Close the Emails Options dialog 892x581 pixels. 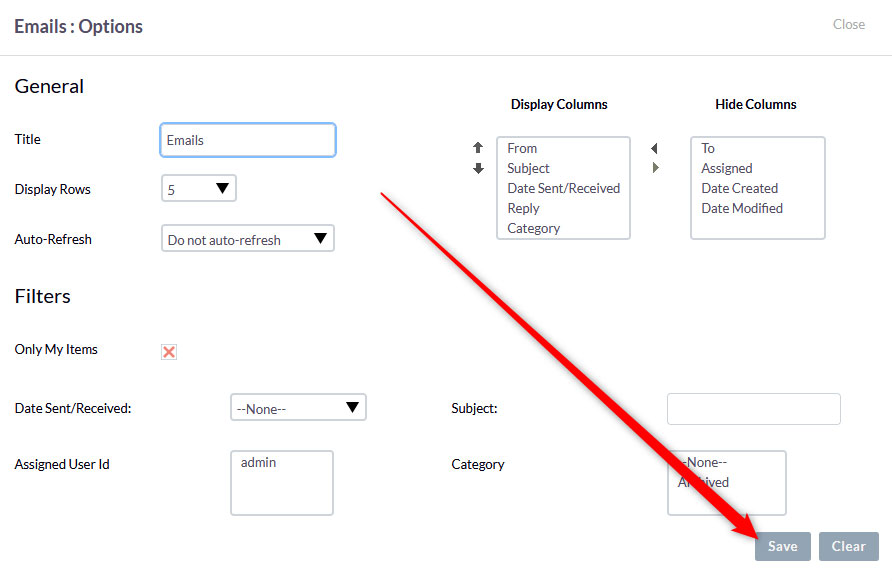pos(848,24)
